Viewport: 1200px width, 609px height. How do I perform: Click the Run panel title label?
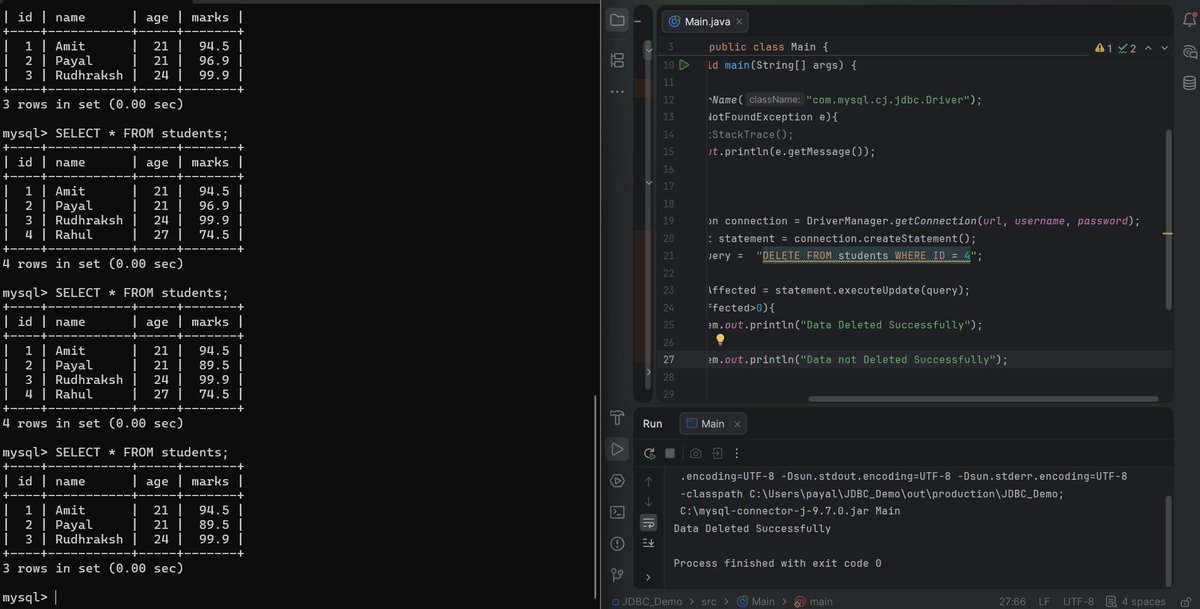click(652, 424)
